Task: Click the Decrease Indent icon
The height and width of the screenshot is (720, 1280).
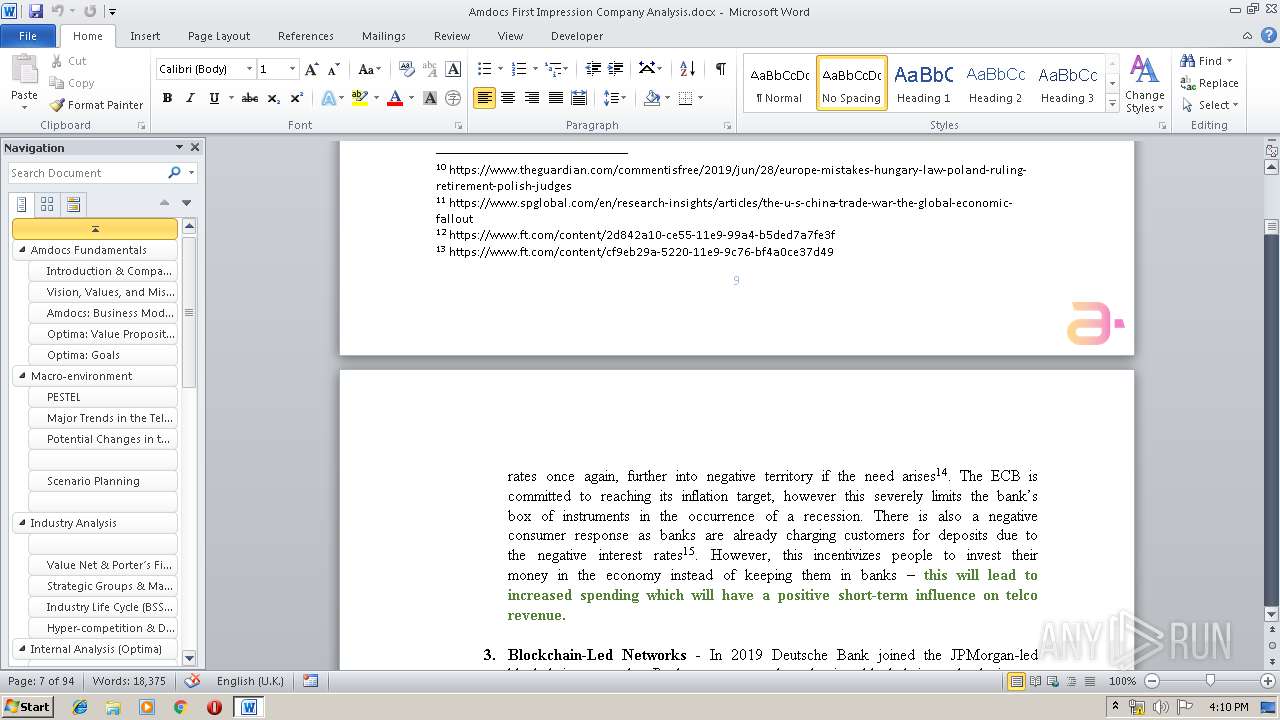Action: point(593,69)
